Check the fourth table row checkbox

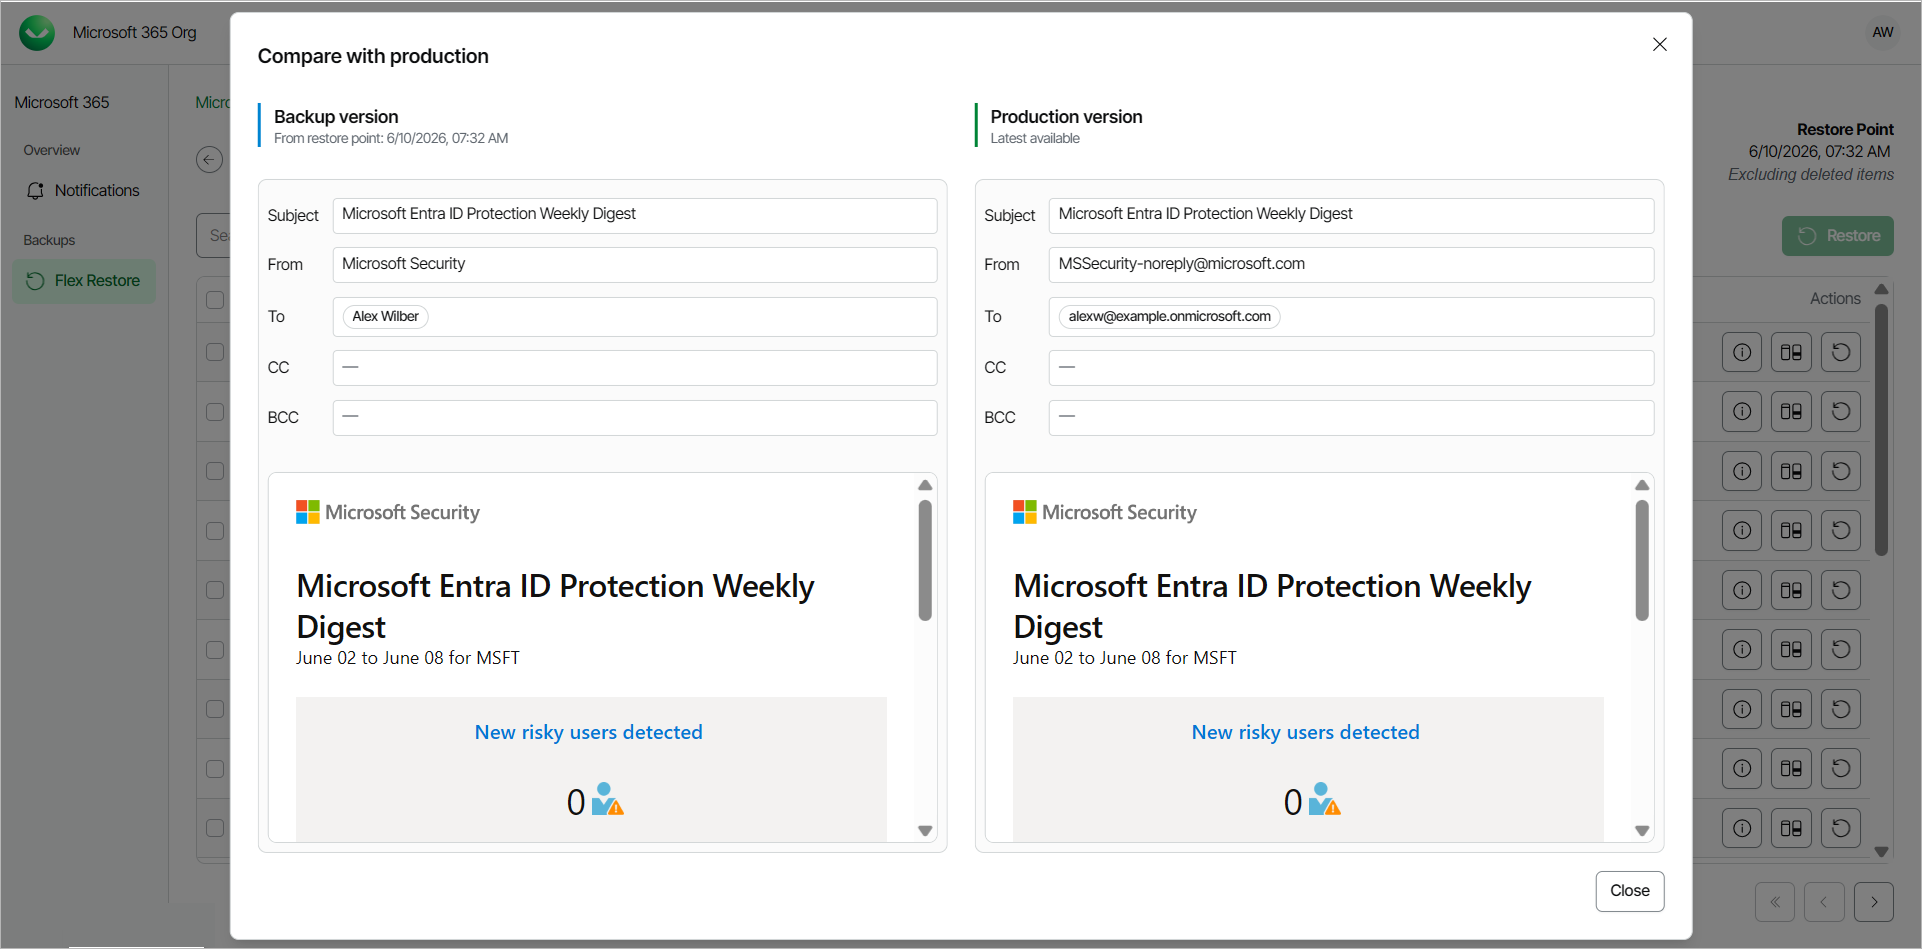coord(215,530)
